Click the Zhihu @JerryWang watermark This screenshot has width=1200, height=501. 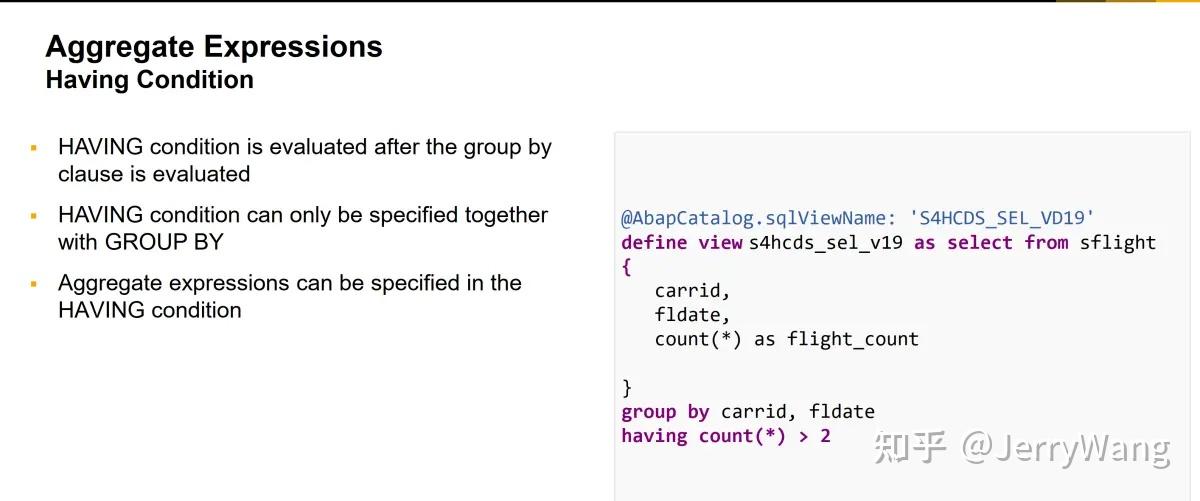[1021, 448]
